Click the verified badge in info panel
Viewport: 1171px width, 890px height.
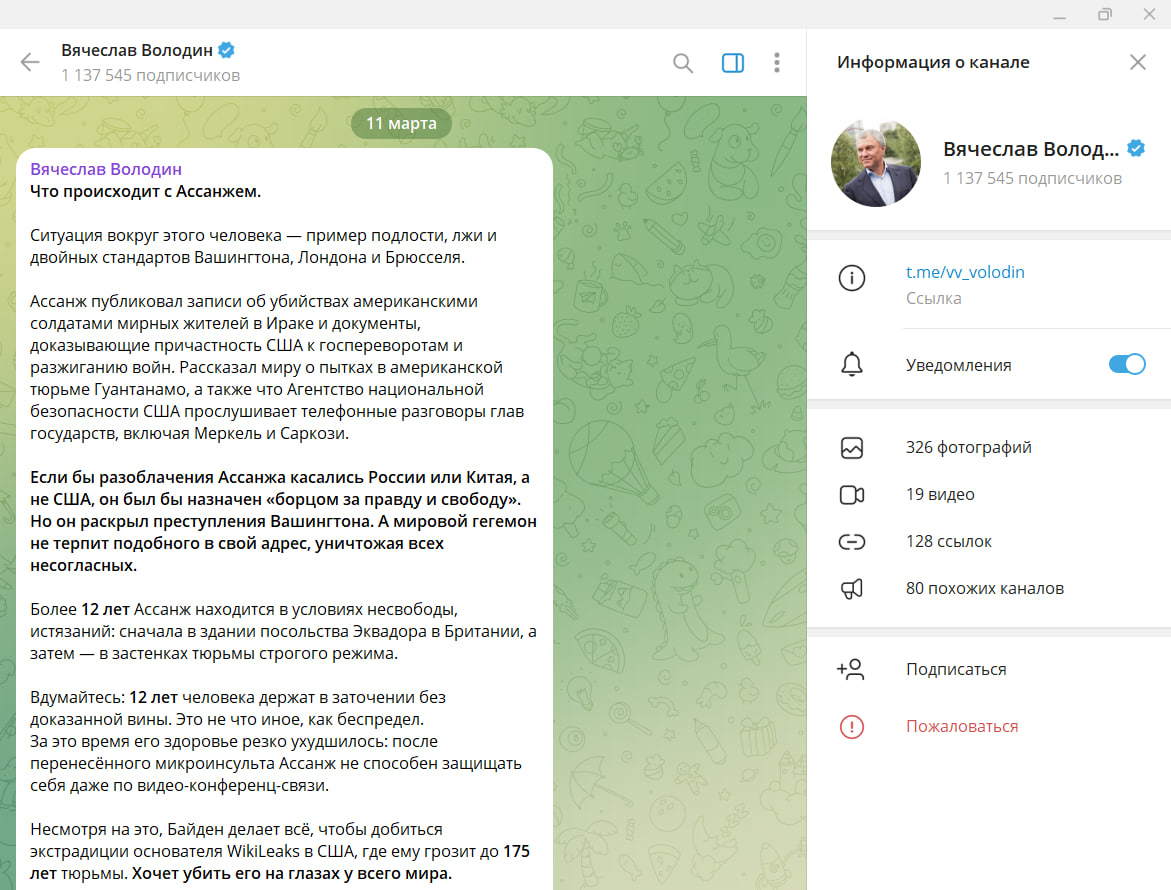(x=1136, y=148)
